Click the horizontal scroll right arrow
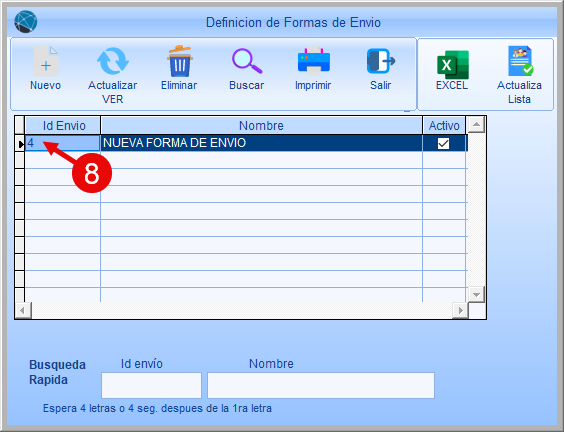Image resolution: width=564 pixels, height=432 pixels. (460, 310)
